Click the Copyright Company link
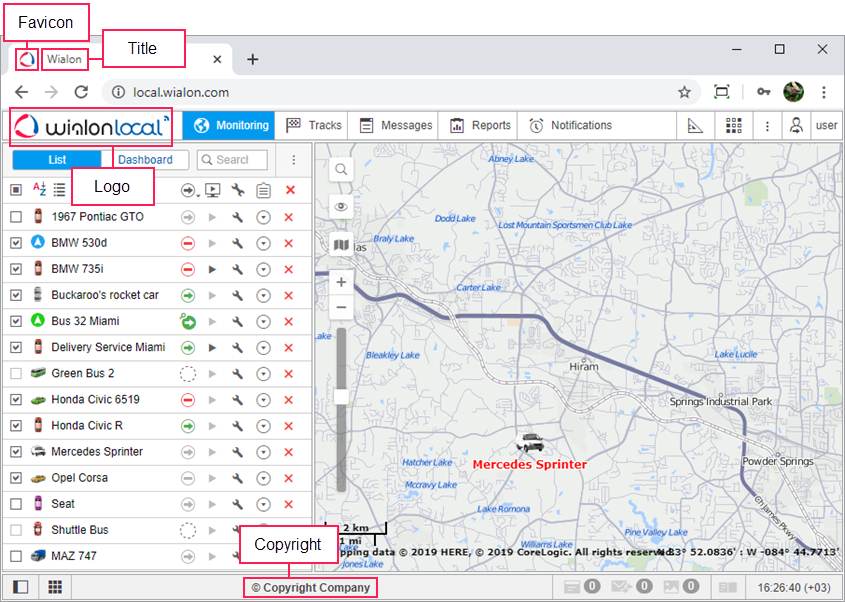This screenshot has height=602, width=845. [x=310, y=587]
